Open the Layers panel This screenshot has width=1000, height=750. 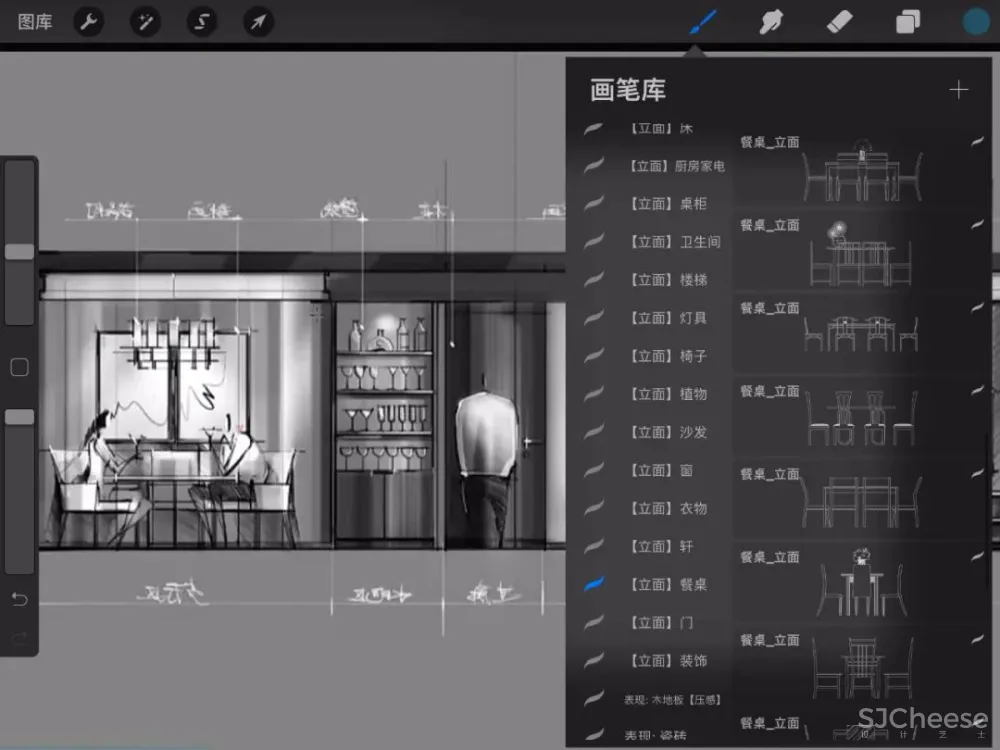pos(907,22)
